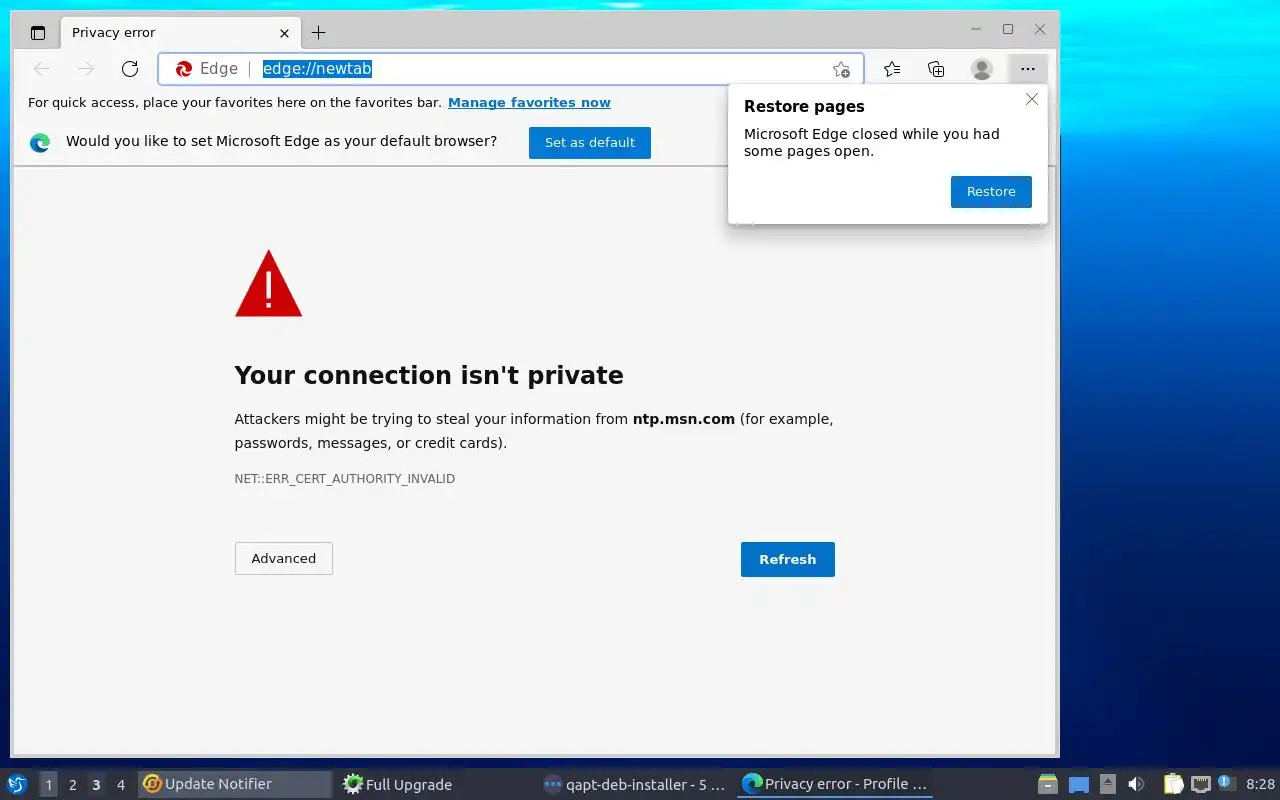The image size is (1280, 800).
Task: Open the Lubuntu start menu icon
Action: tap(17, 784)
